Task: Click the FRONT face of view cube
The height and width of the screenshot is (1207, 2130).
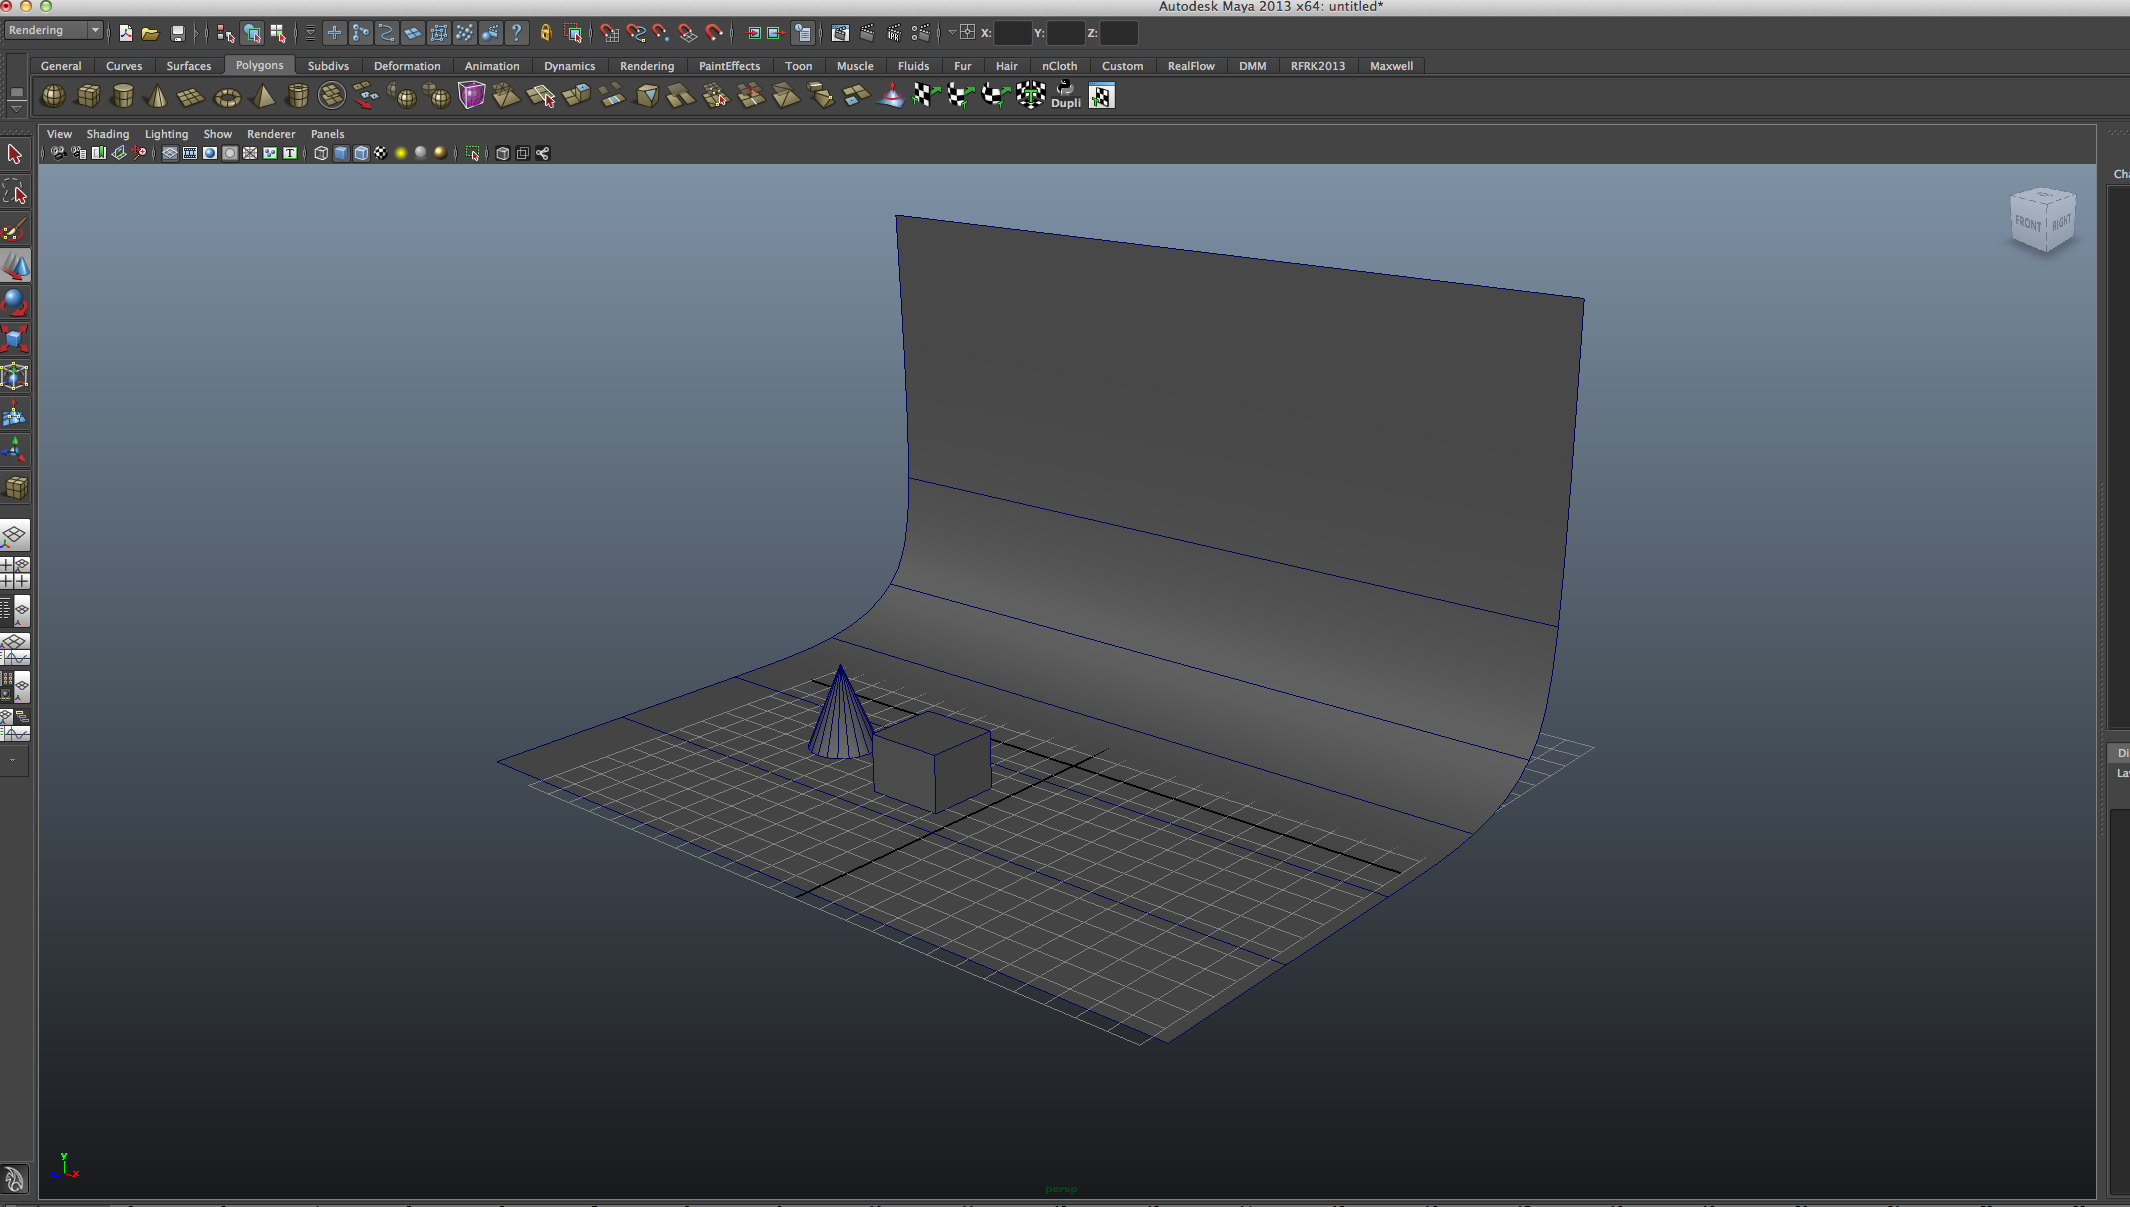Action: coord(2027,222)
